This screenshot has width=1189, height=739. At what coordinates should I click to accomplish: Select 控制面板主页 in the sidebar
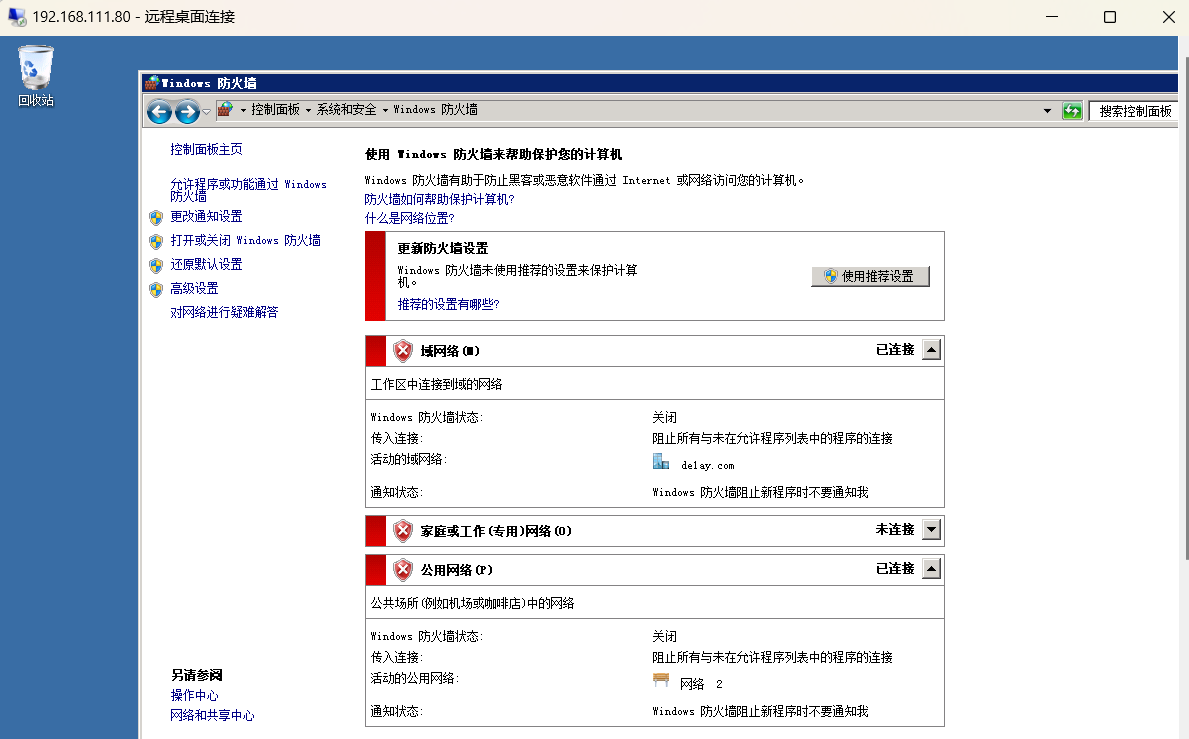[206, 148]
